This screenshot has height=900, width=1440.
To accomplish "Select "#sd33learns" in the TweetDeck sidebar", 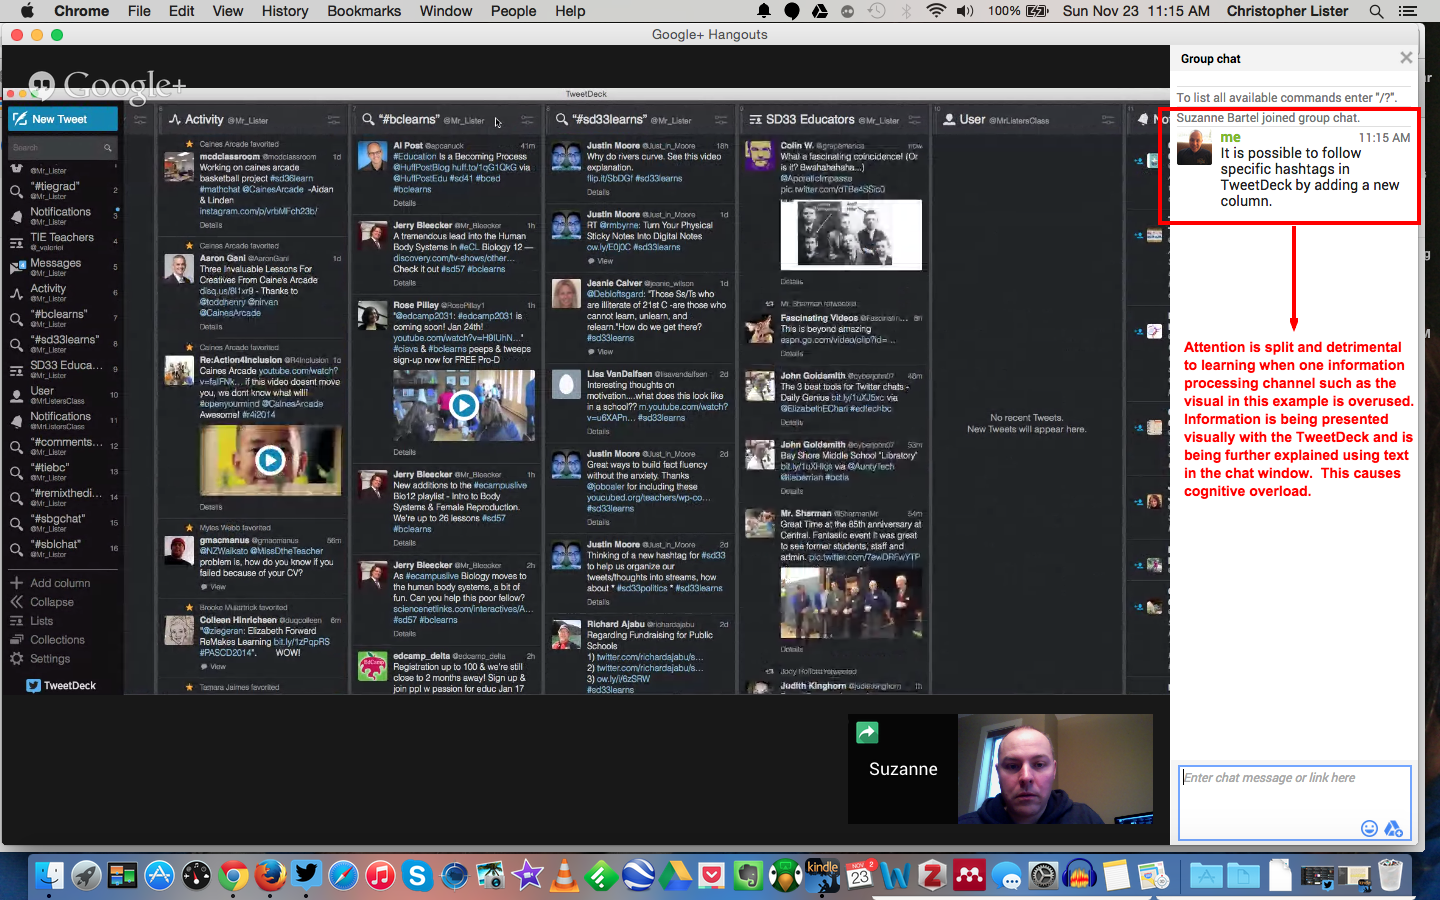I will click(x=64, y=343).
